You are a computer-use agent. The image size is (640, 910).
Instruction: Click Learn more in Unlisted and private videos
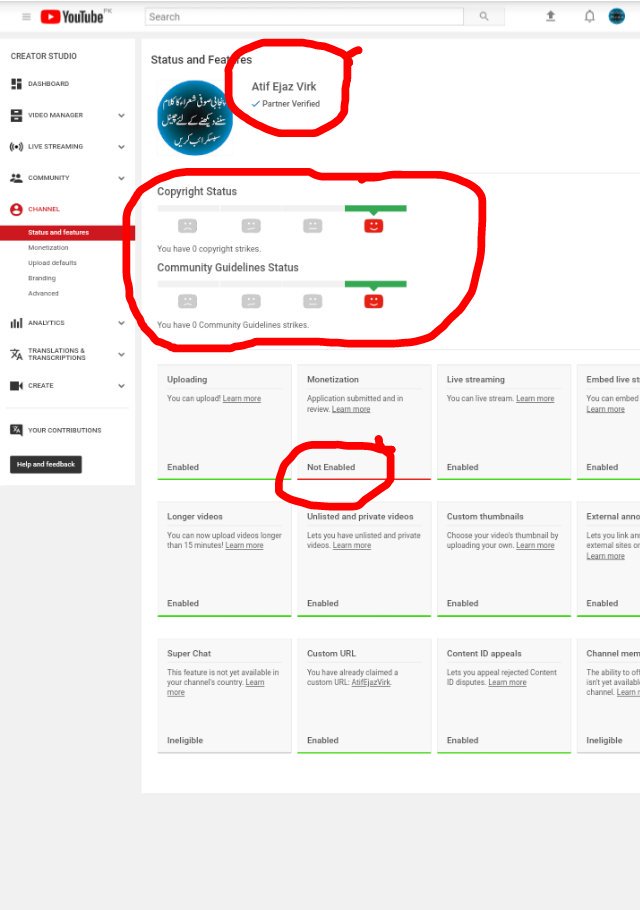click(x=352, y=546)
